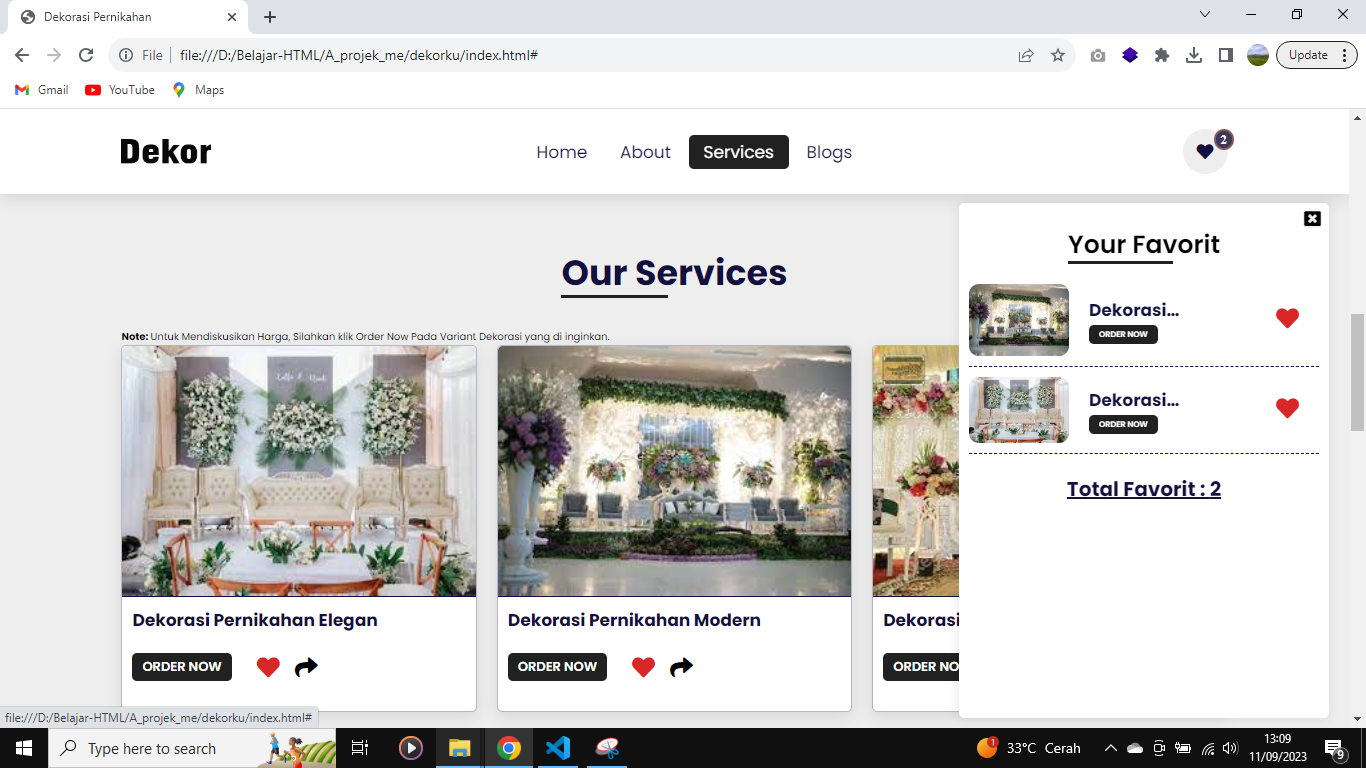This screenshot has height=768, width=1366.
Task: Open the browser Extensions puzzle icon
Action: [x=1161, y=55]
